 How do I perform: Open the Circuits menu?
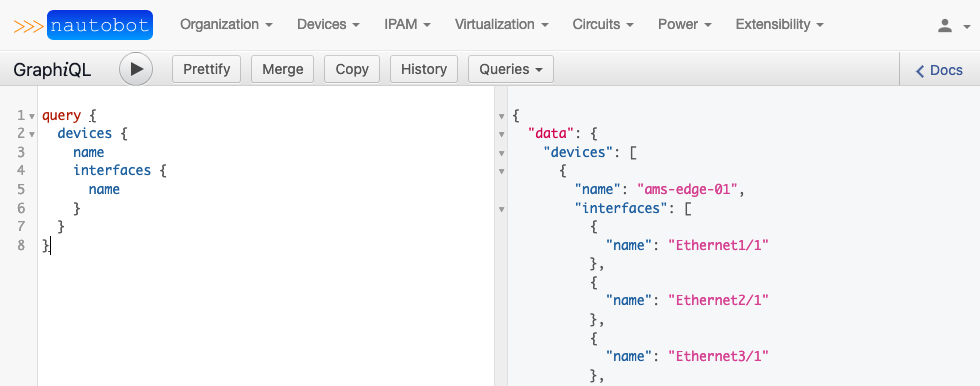(603, 25)
